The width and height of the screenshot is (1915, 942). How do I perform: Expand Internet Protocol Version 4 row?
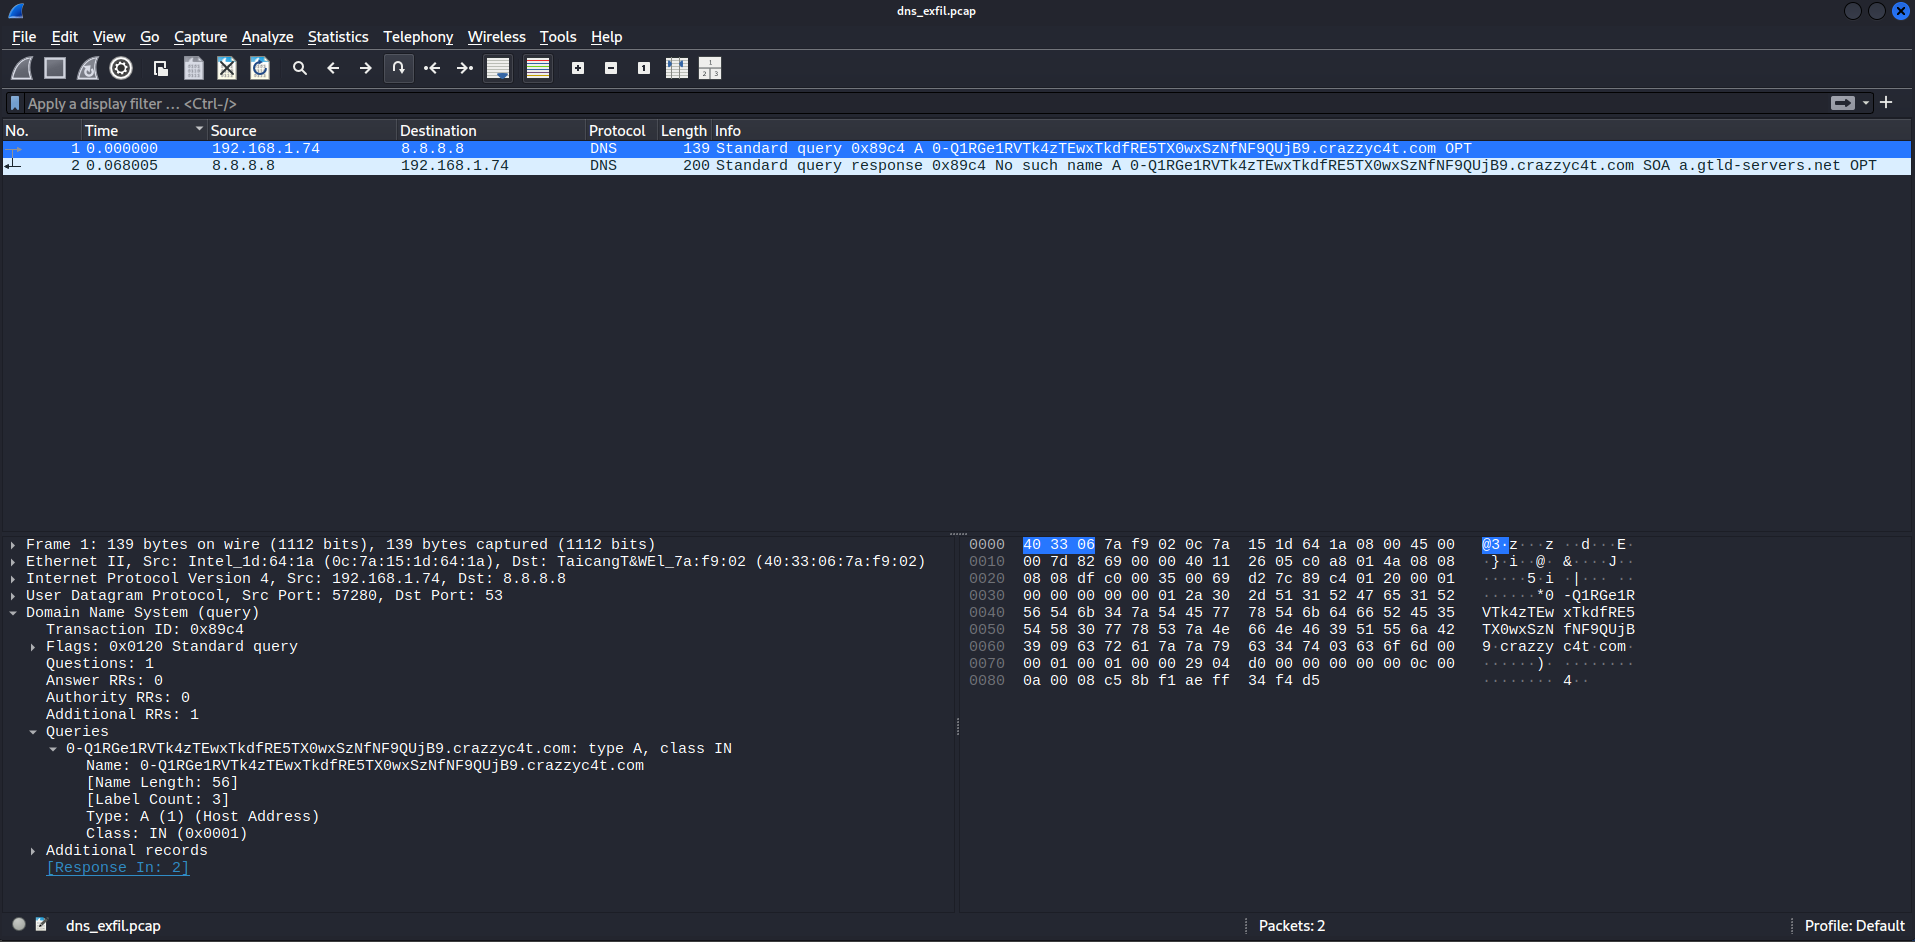coord(12,579)
